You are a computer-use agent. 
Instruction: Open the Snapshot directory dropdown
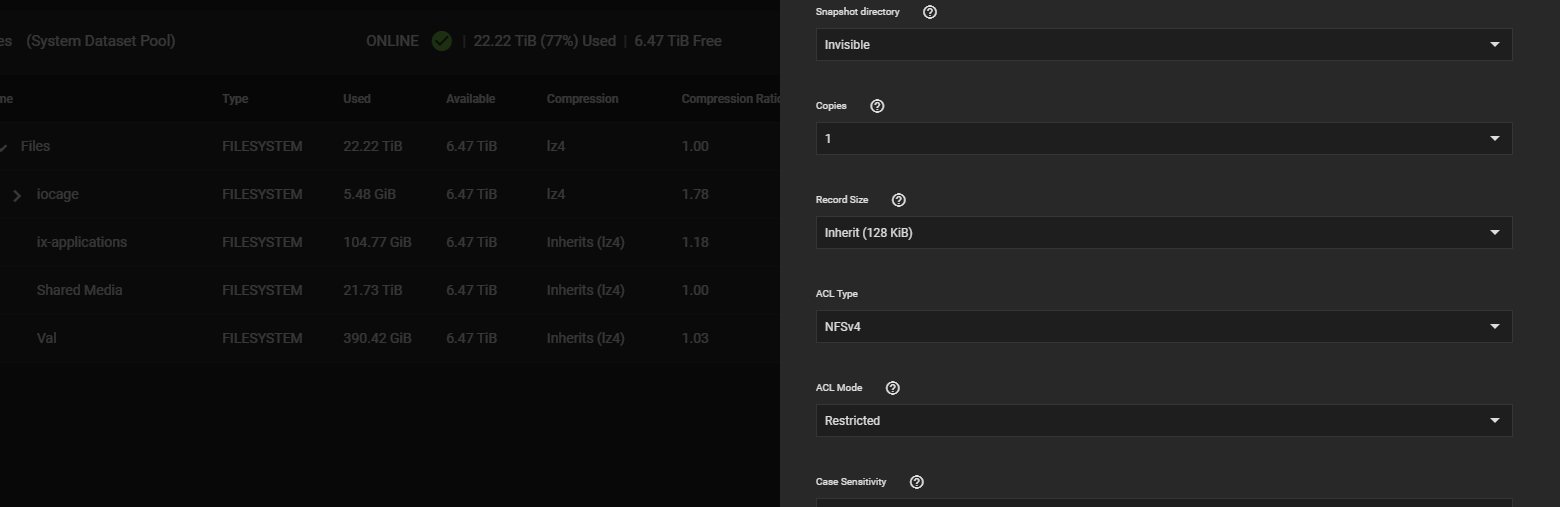[1164, 45]
